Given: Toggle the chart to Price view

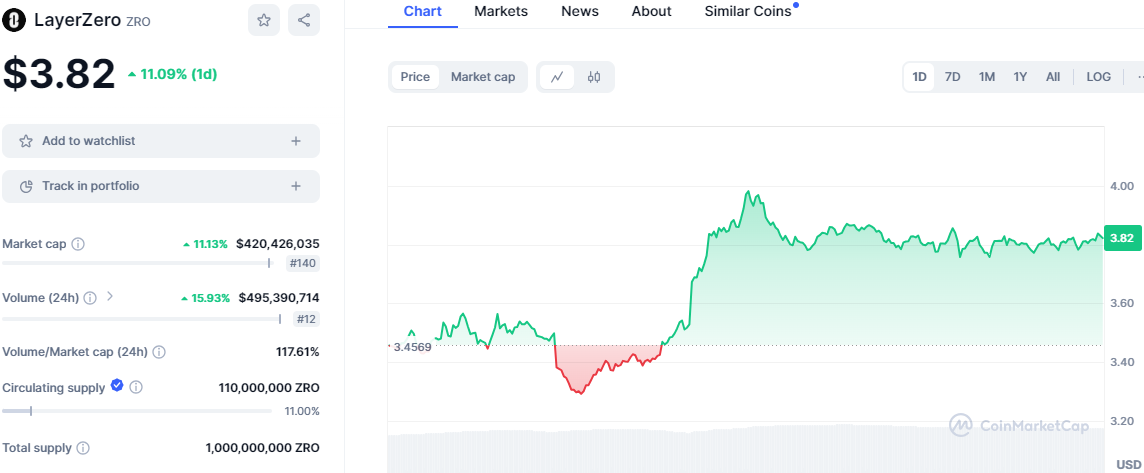Looking at the screenshot, I should tap(415, 77).
